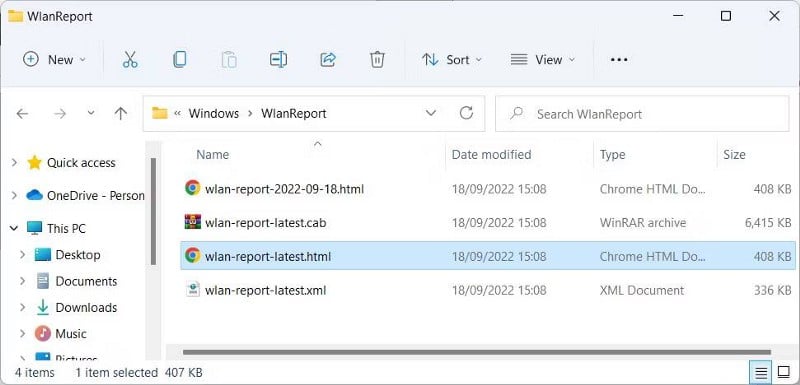
Task: Open Quick access in navigation pane
Action: coord(81,163)
